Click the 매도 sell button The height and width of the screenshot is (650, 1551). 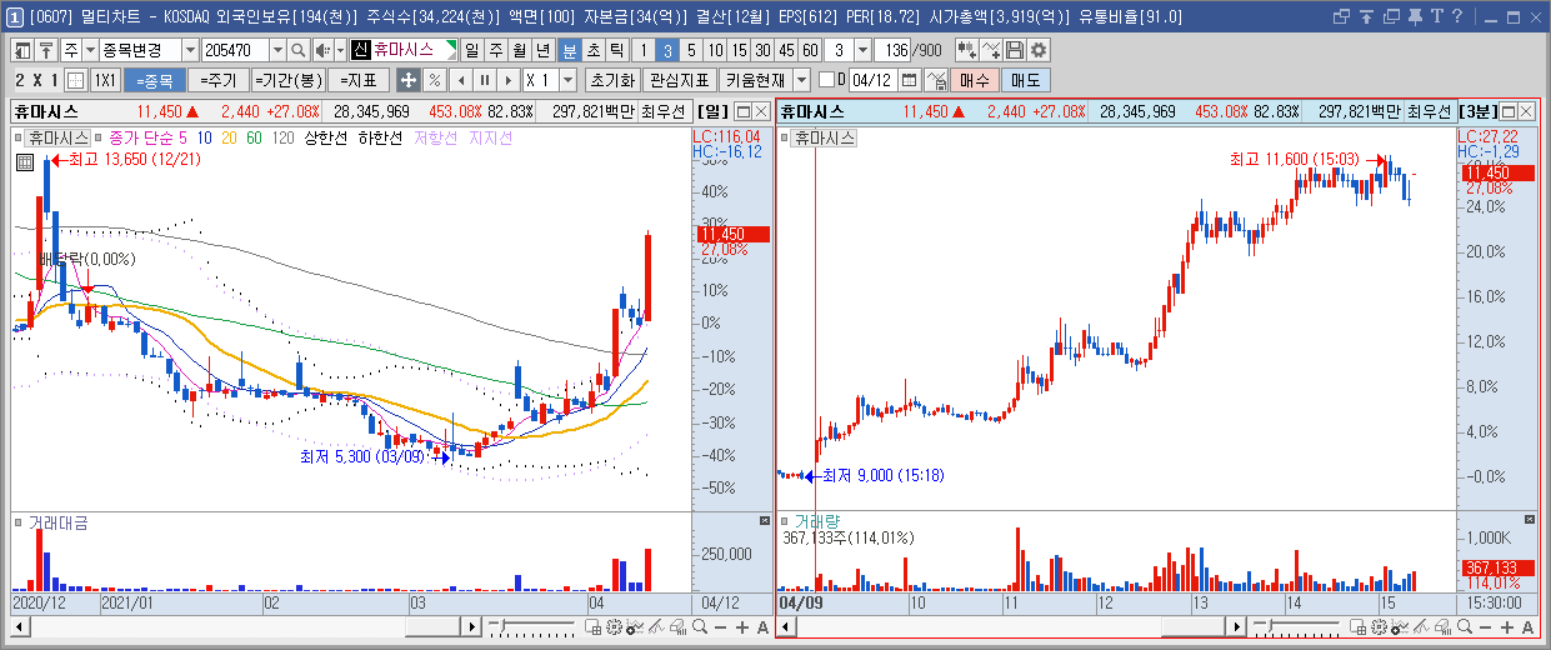(x=1025, y=80)
